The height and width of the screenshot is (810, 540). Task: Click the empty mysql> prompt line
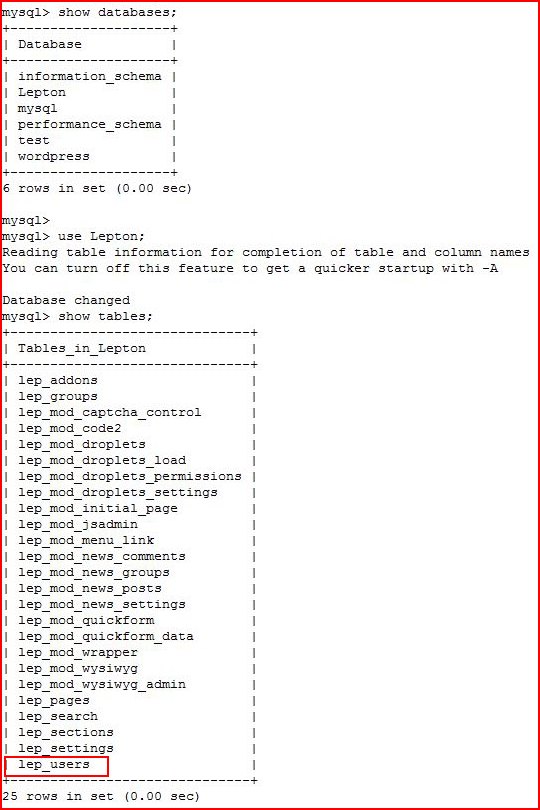coord(26,221)
